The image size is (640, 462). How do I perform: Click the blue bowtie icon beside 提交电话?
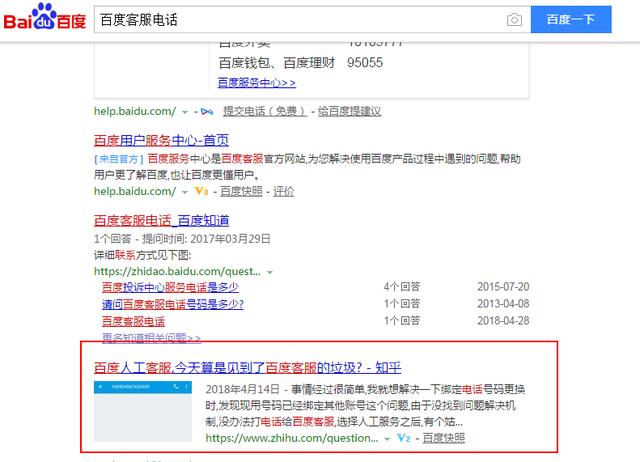click(x=207, y=111)
